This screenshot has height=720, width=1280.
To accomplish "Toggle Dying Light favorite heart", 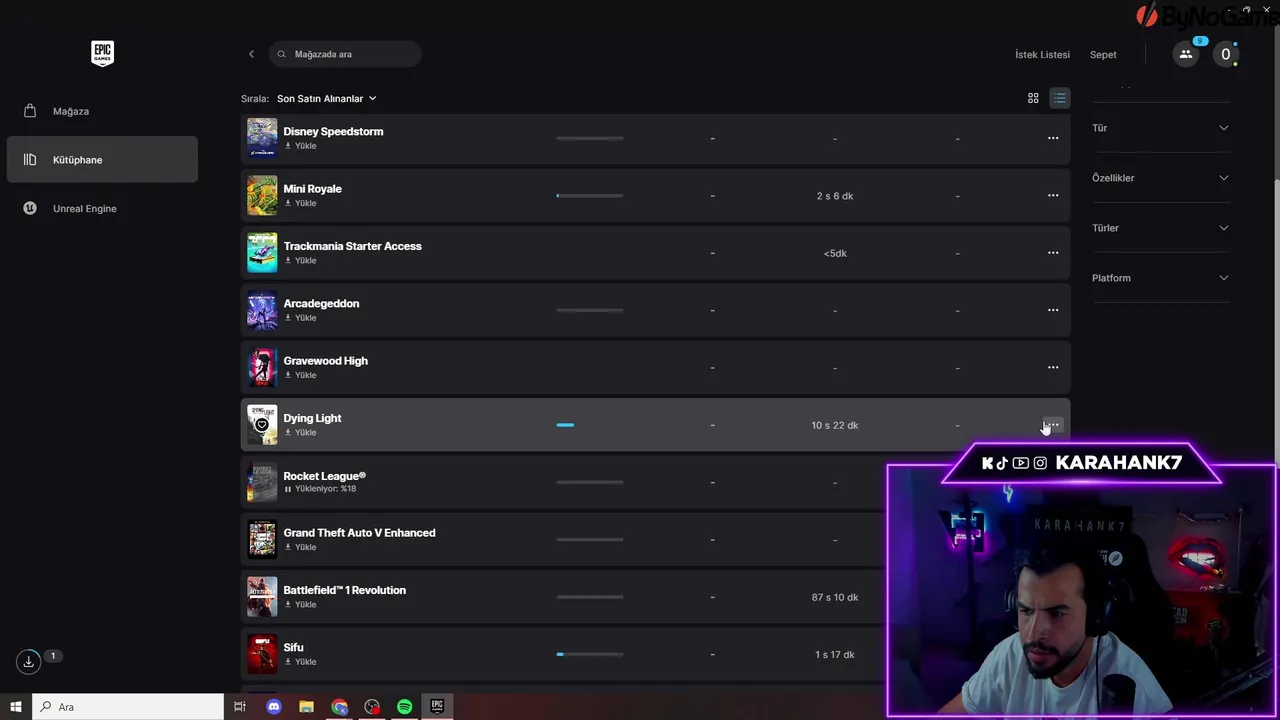I will (262, 425).
